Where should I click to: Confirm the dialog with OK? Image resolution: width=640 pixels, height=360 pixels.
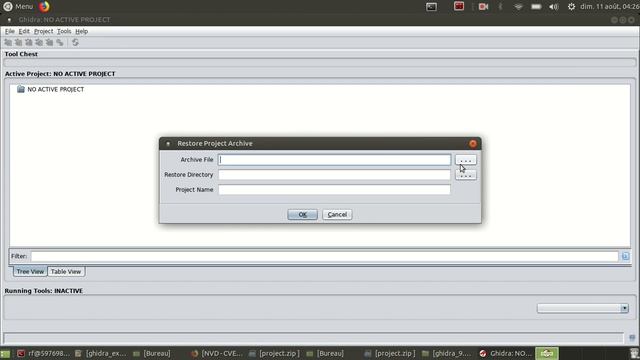click(x=302, y=214)
